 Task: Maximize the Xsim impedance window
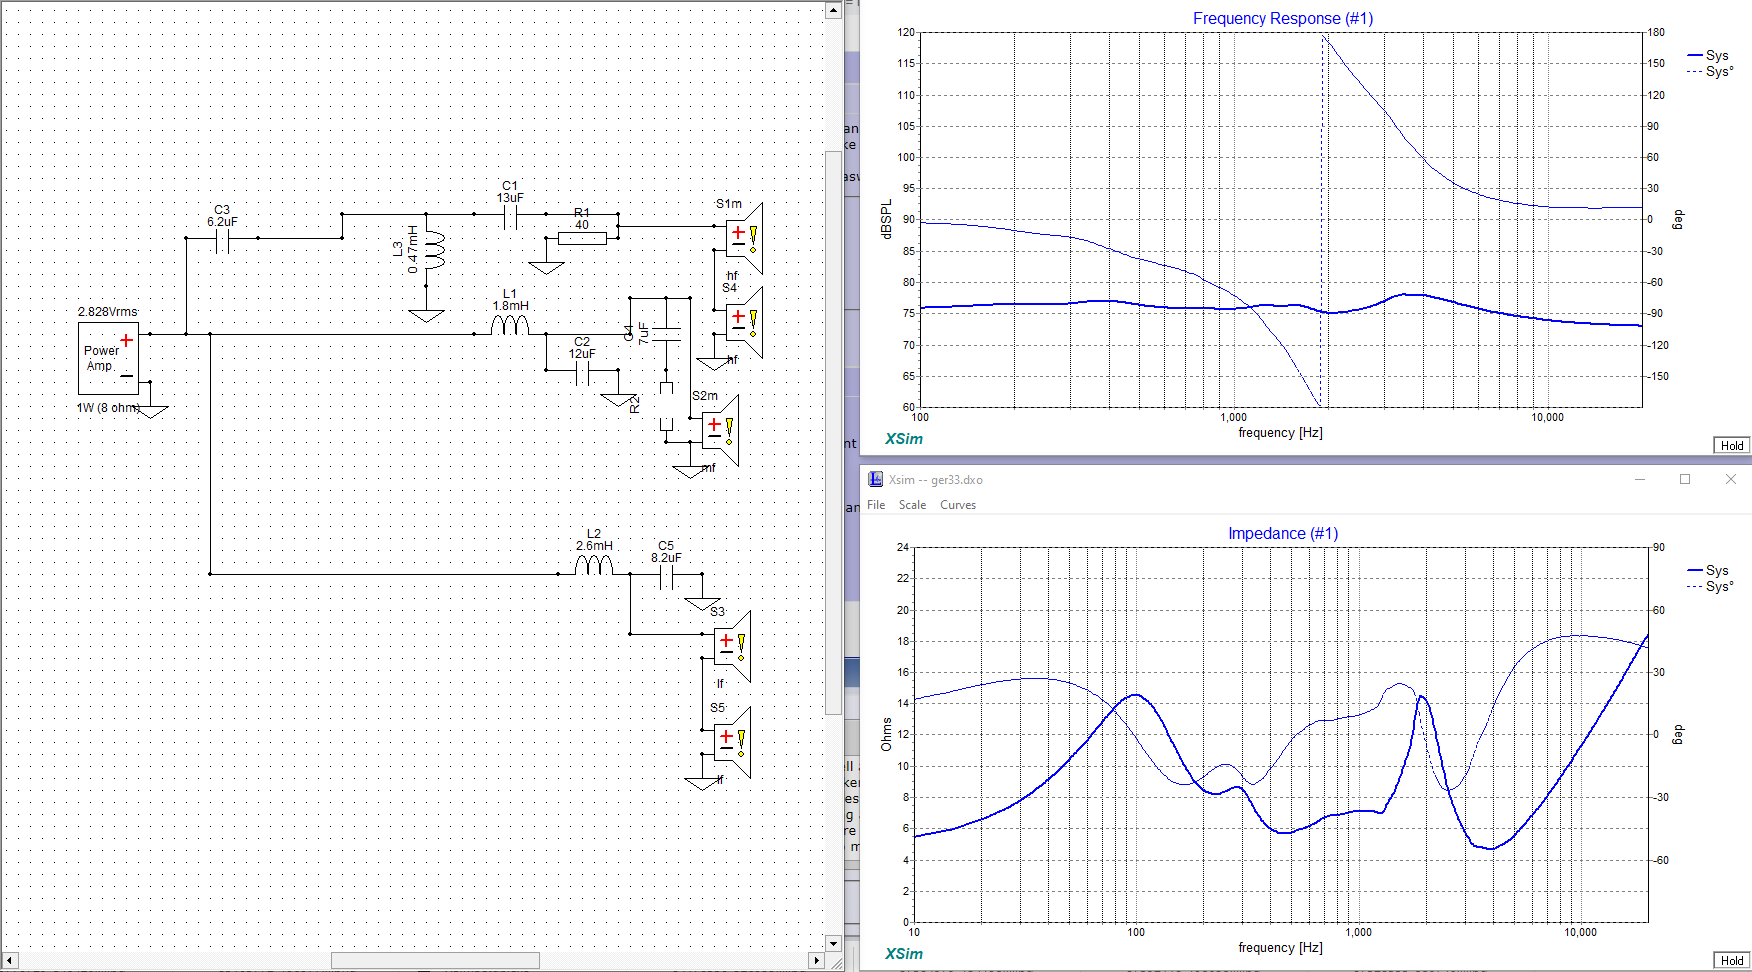pos(1685,479)
